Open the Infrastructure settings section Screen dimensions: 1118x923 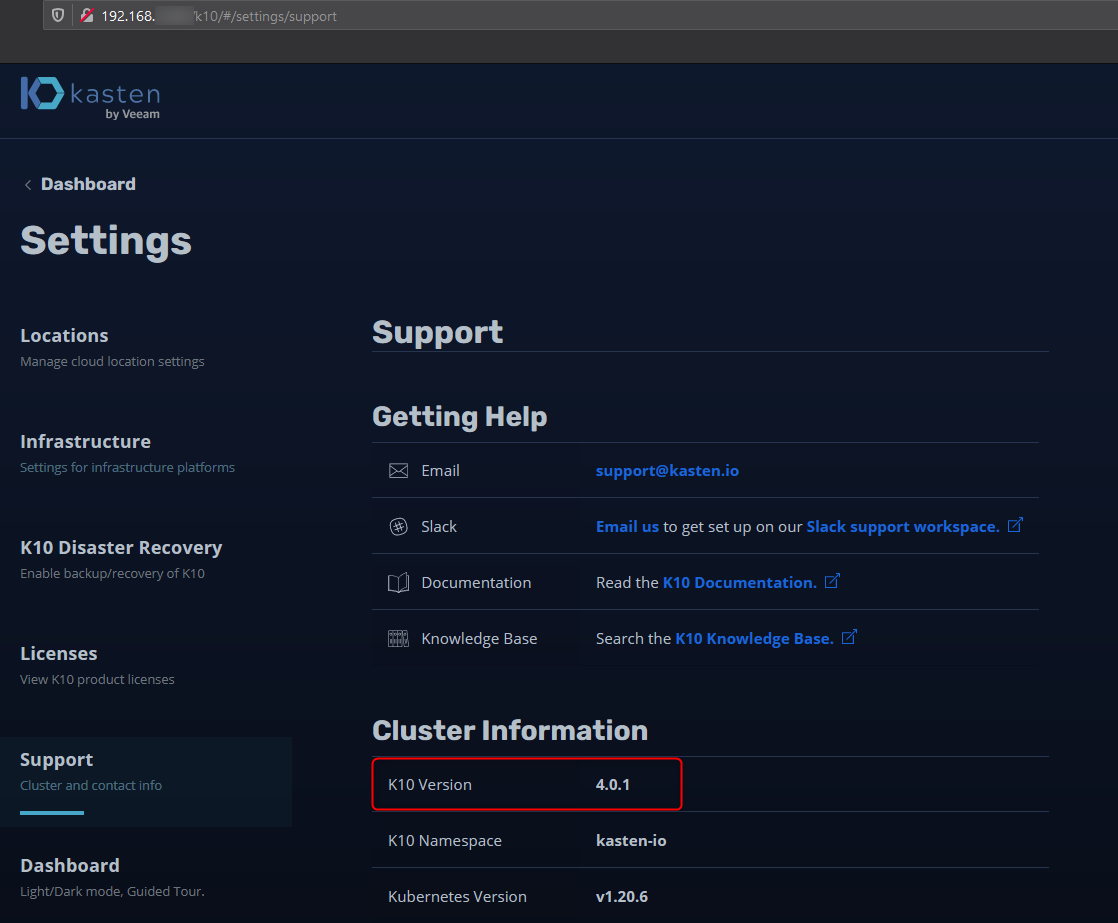pyautogui.click(x=85, y=442)
